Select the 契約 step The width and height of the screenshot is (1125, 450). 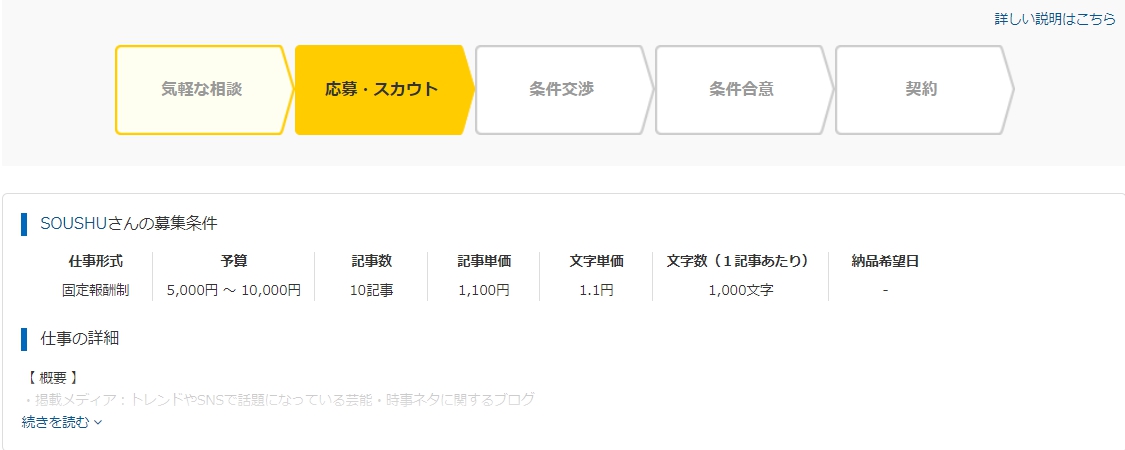(x=925, y=90)
